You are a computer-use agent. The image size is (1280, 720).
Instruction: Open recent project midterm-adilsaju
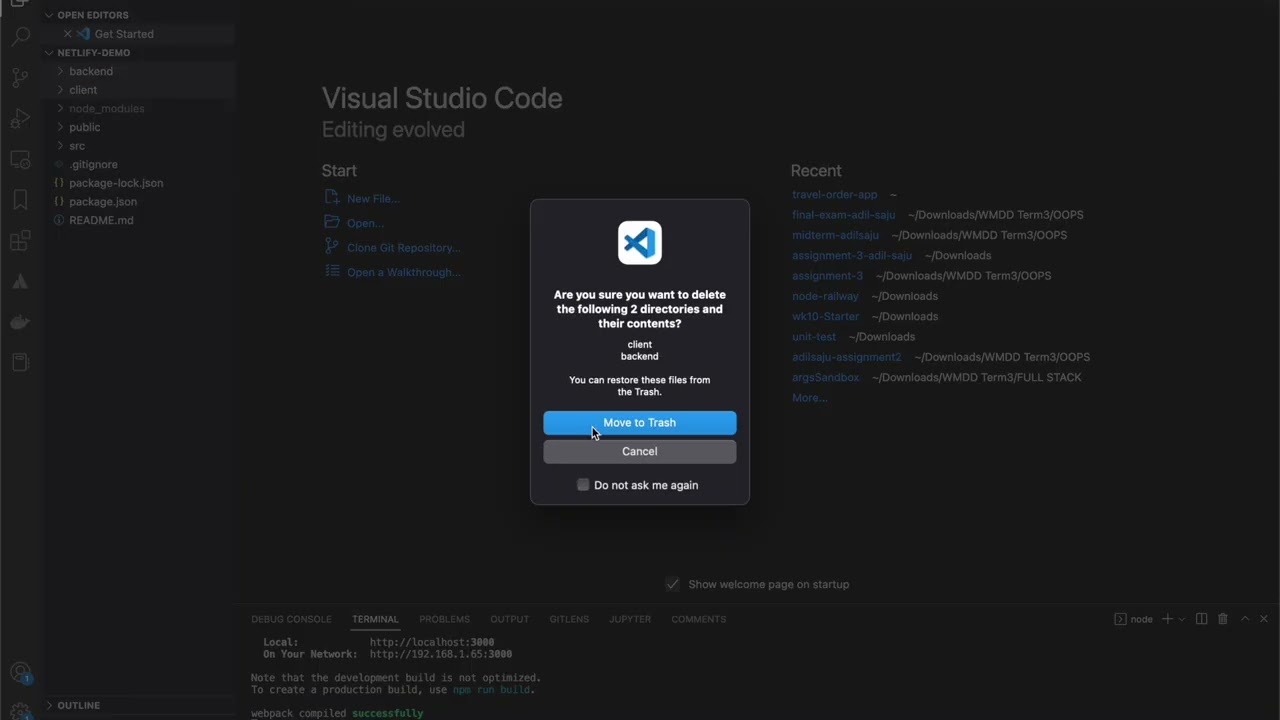tap(835, 235)
